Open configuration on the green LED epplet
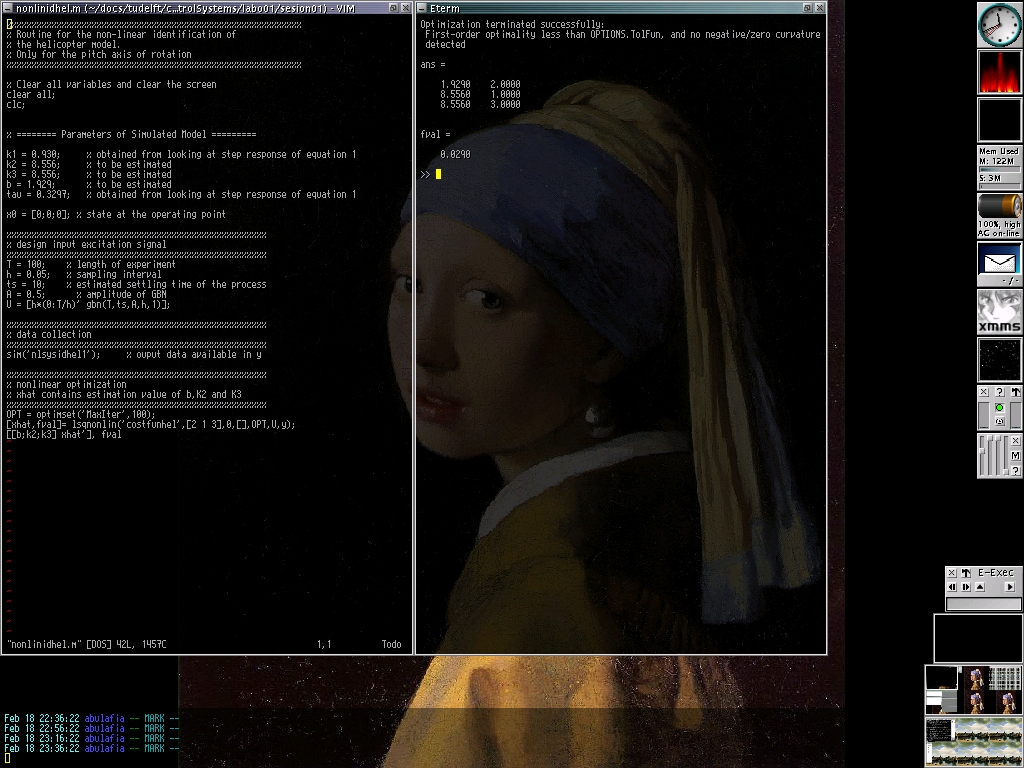The width and height of the screenshot is (1024, 768). [1016, 392]
